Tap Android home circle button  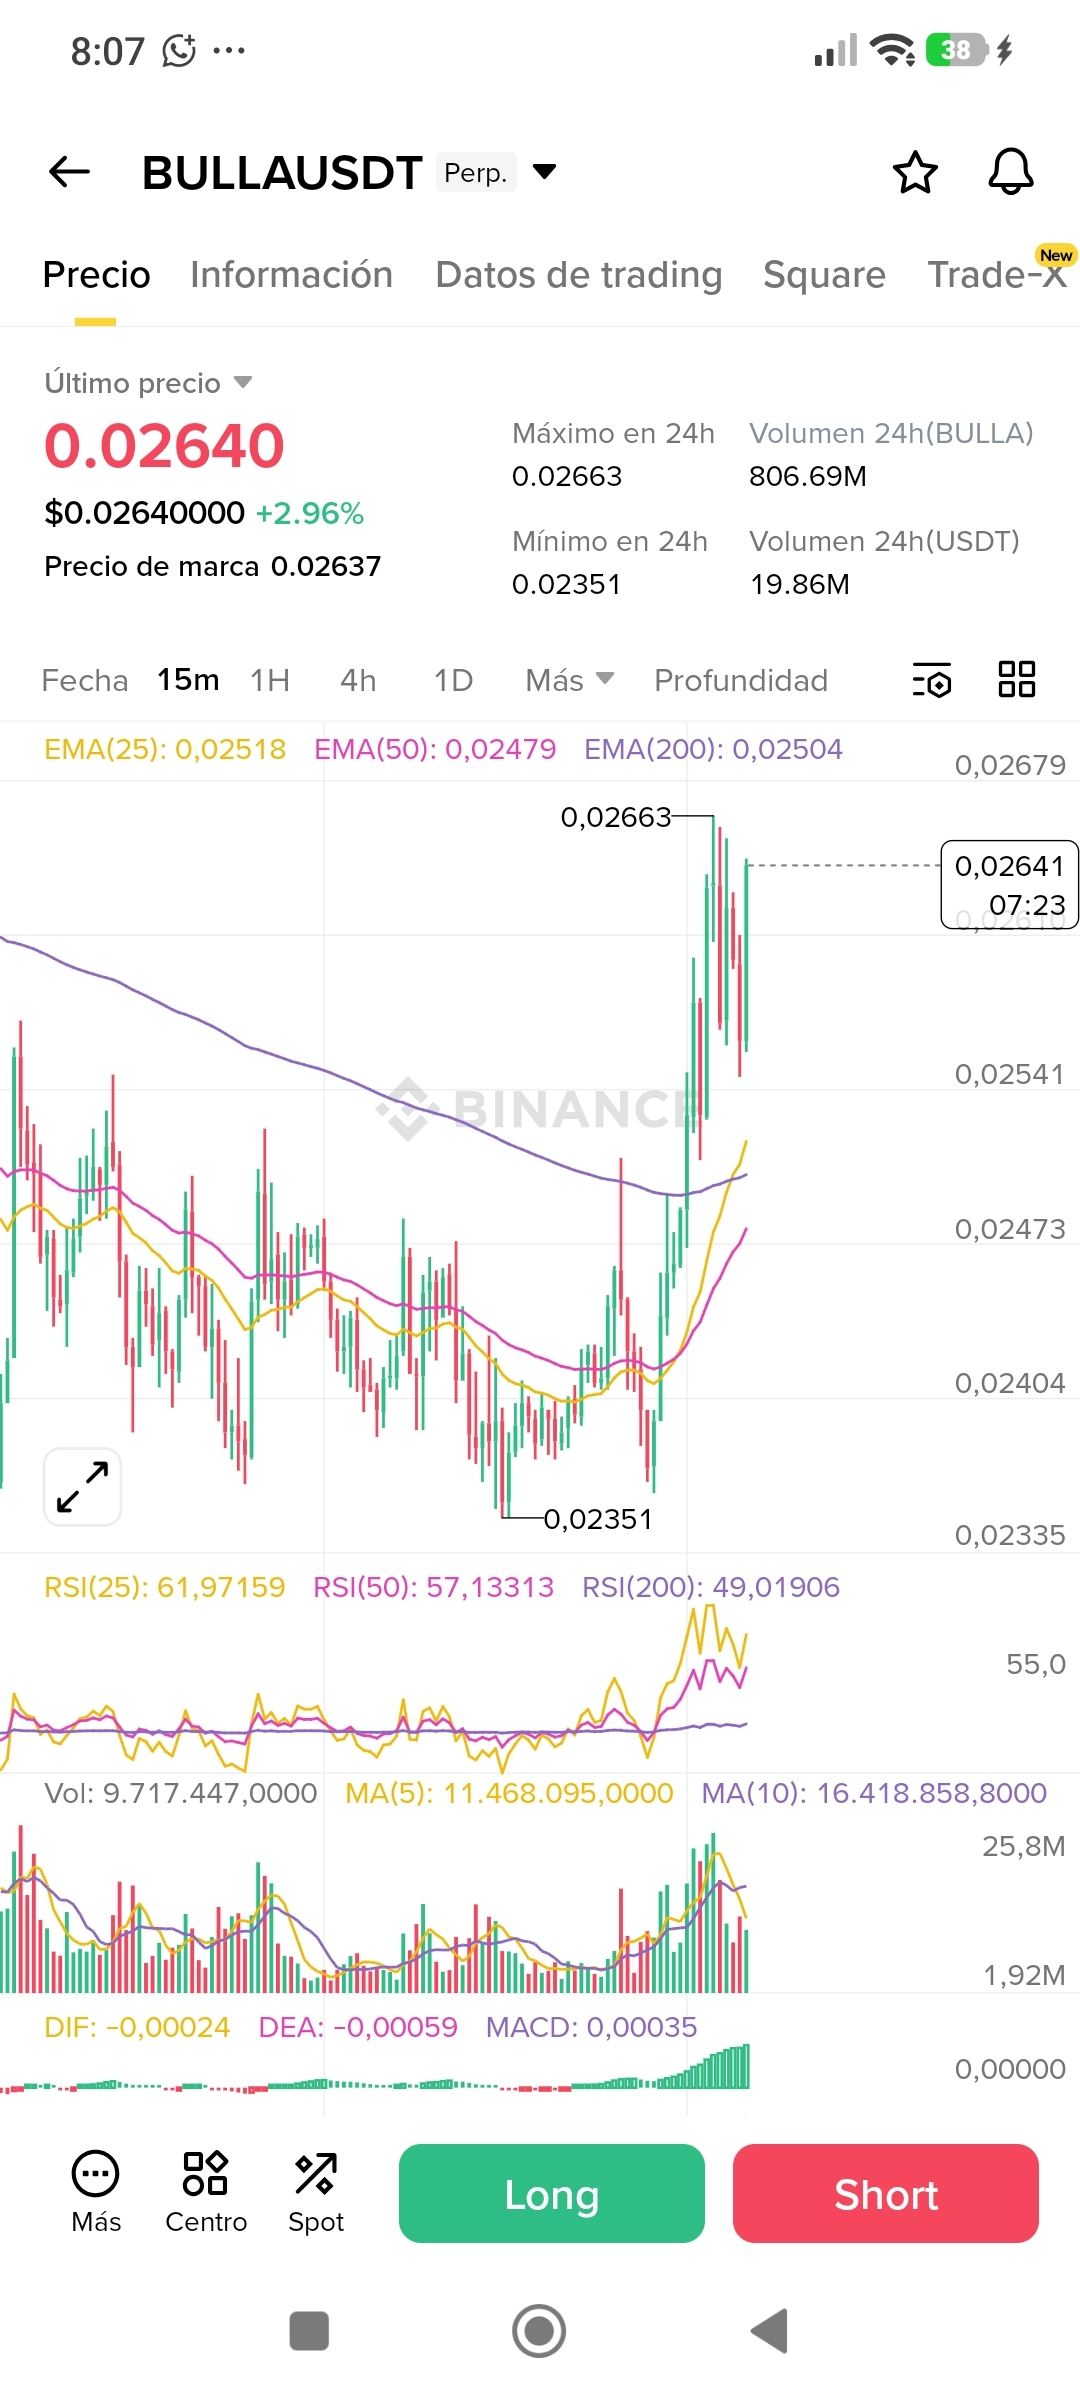coord(539,2331)
